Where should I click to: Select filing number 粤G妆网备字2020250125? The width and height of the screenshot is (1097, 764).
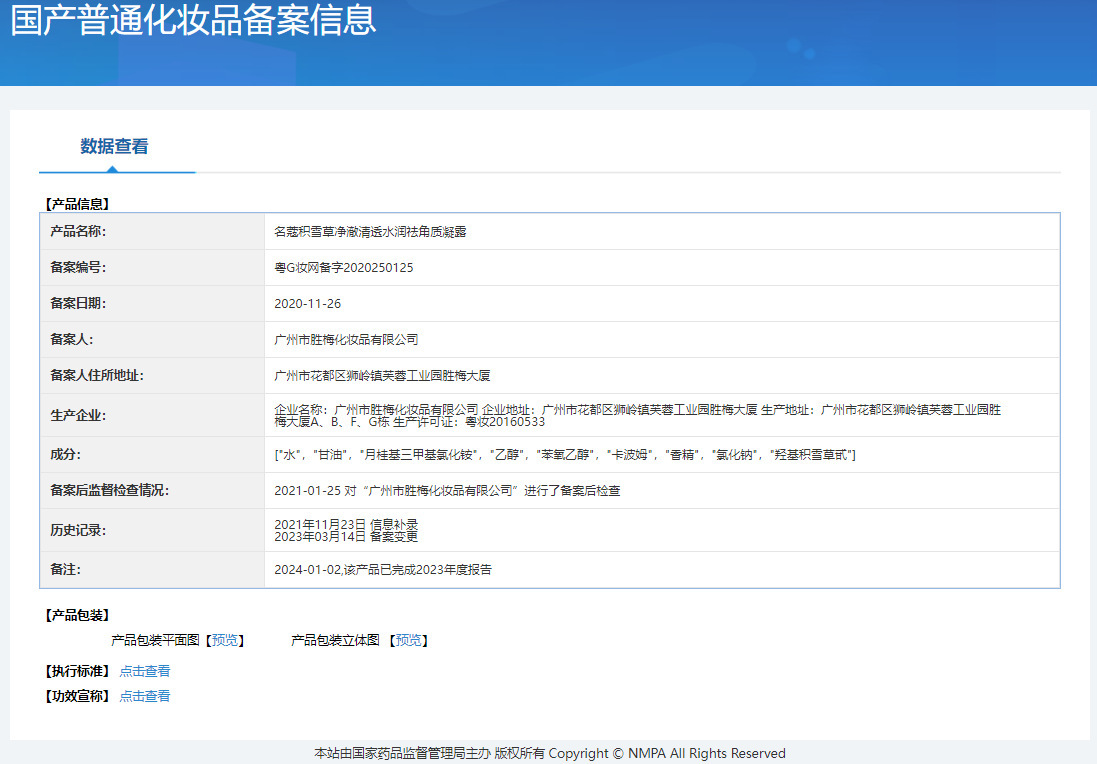pyautogui.click(x=344, y=268)
